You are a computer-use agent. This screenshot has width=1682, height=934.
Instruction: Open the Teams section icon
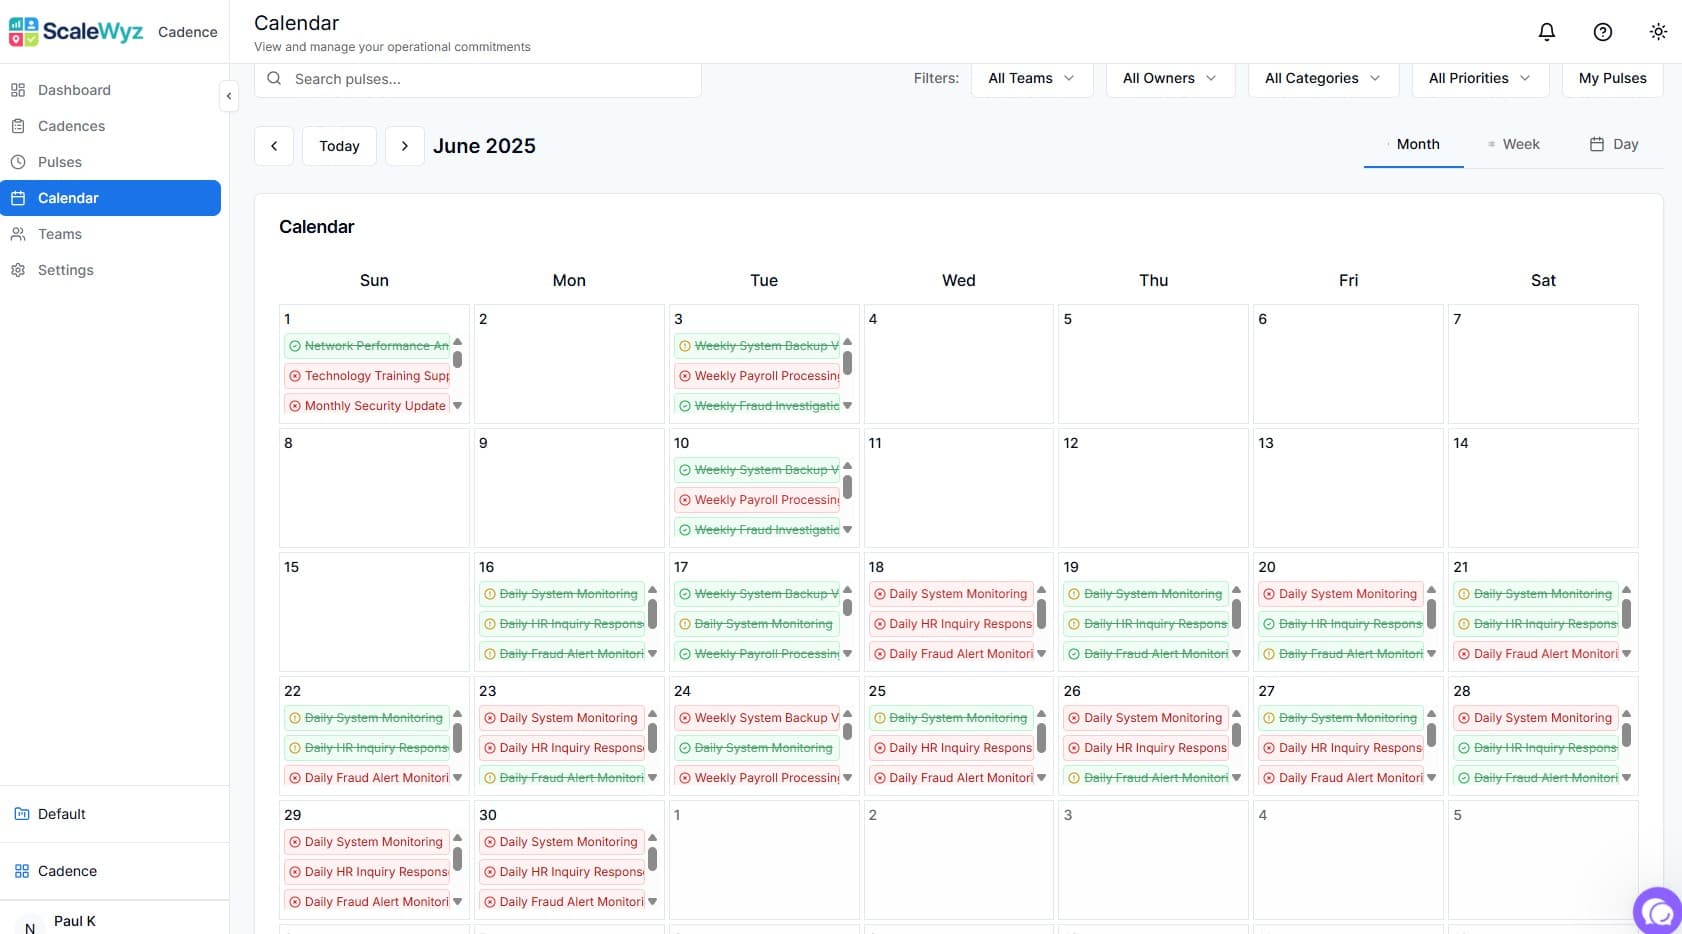pyautogui.click(x=20, y=234)
